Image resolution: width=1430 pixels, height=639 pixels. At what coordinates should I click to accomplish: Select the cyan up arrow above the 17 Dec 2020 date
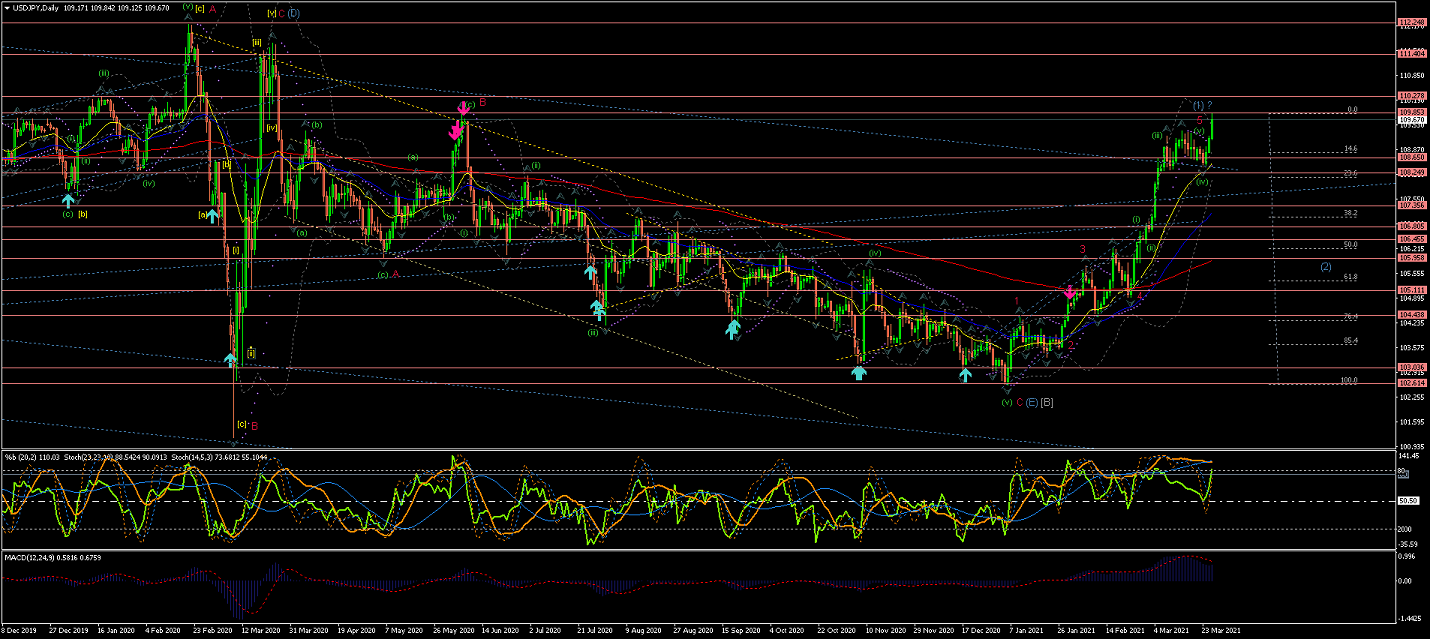(x=965, y=375)
